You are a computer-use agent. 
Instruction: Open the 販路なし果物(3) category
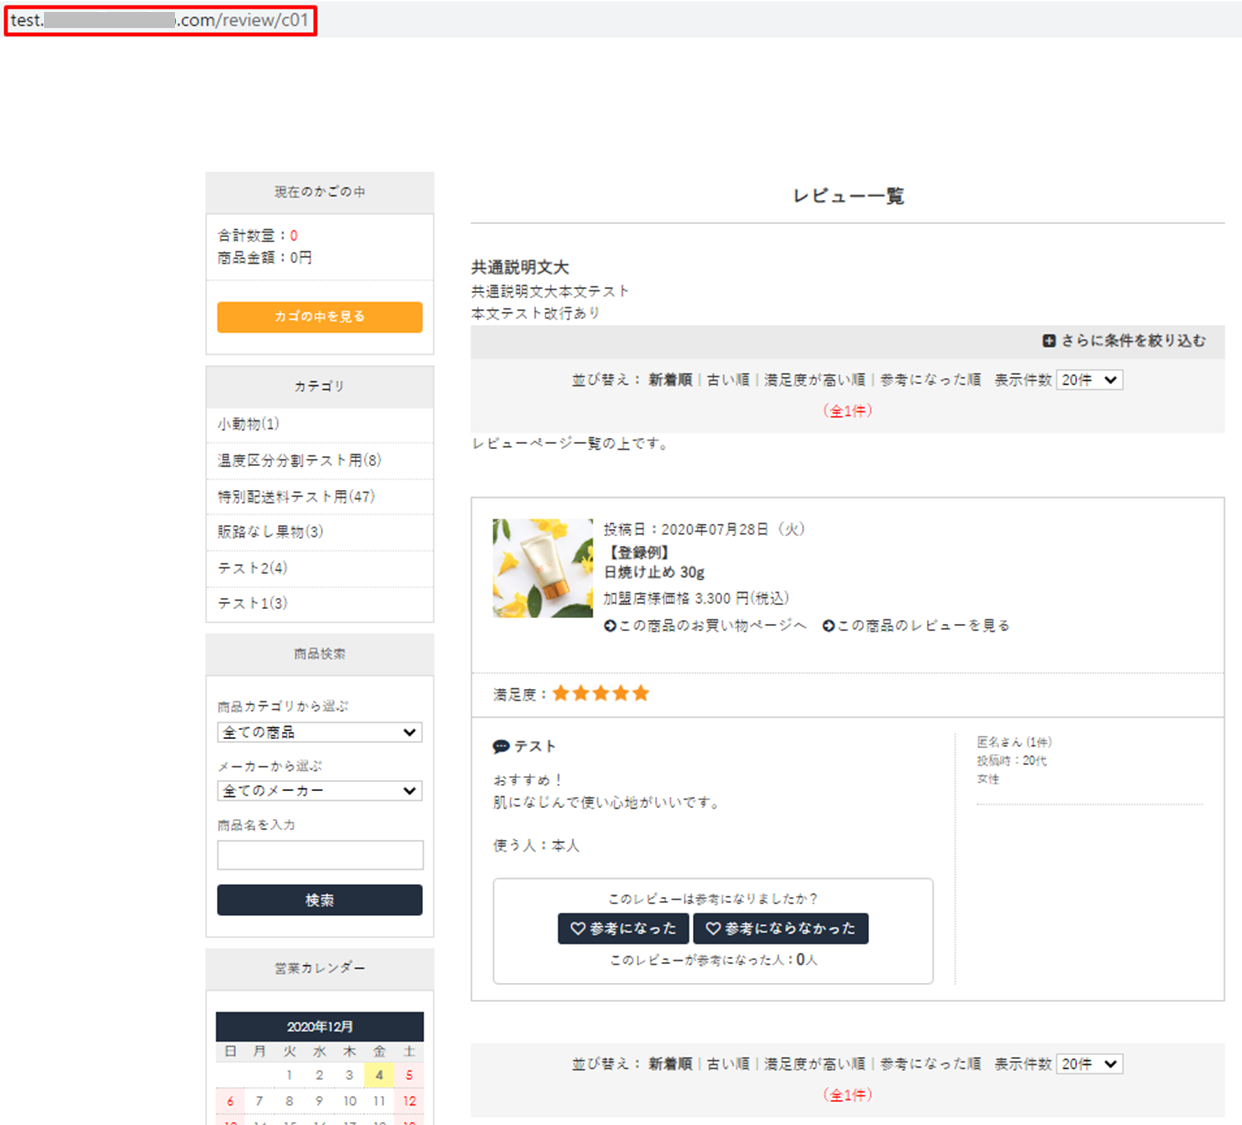[x=270, y=532]
